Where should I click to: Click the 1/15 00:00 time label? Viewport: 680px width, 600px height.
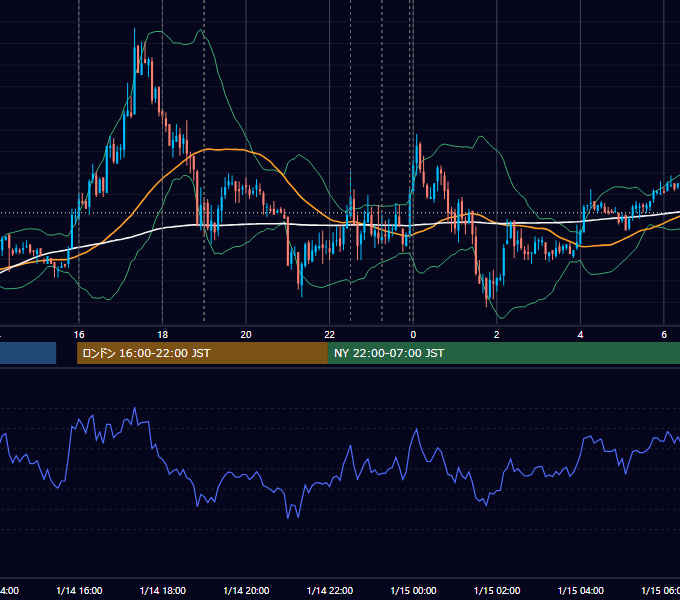point(413,590)
